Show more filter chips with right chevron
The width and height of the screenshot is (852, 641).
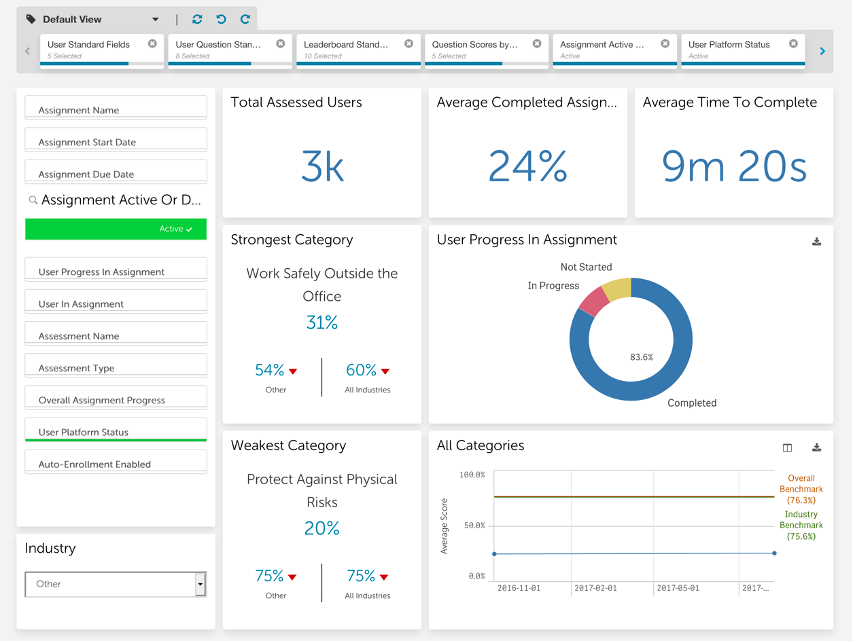pyautogui.click(x=822, y=51)
